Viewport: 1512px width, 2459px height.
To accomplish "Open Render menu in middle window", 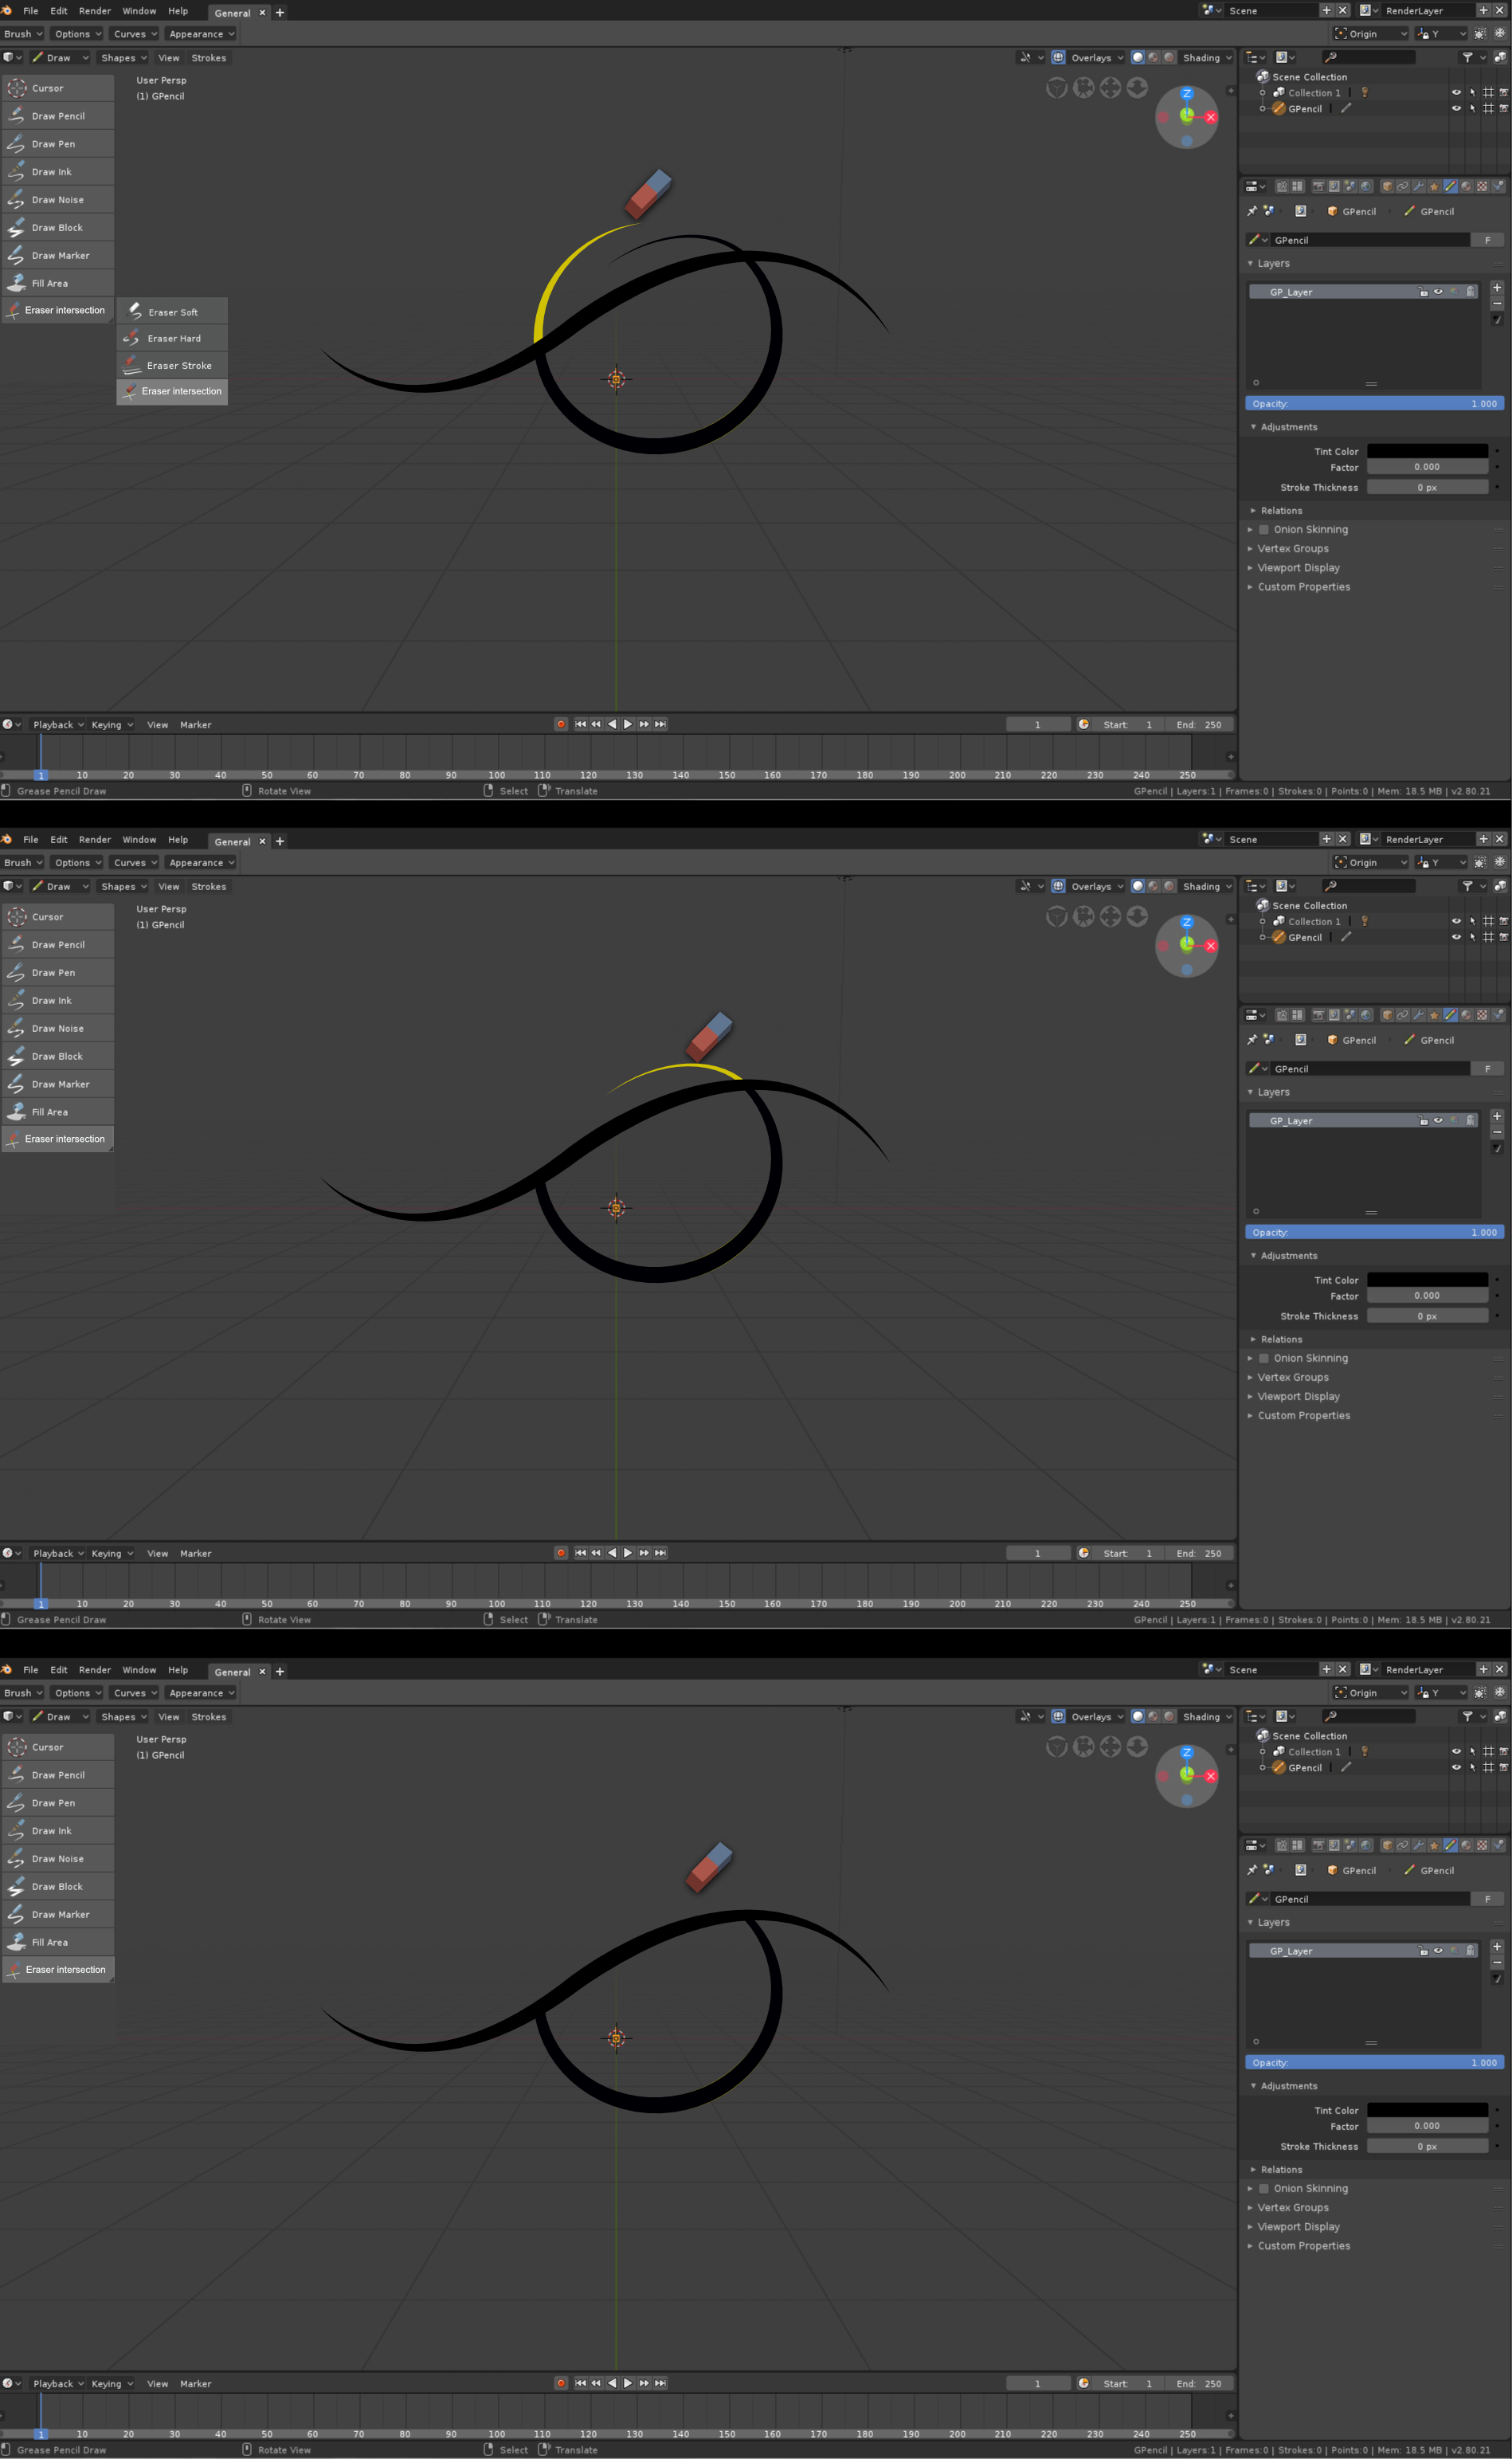I will 95,839.
